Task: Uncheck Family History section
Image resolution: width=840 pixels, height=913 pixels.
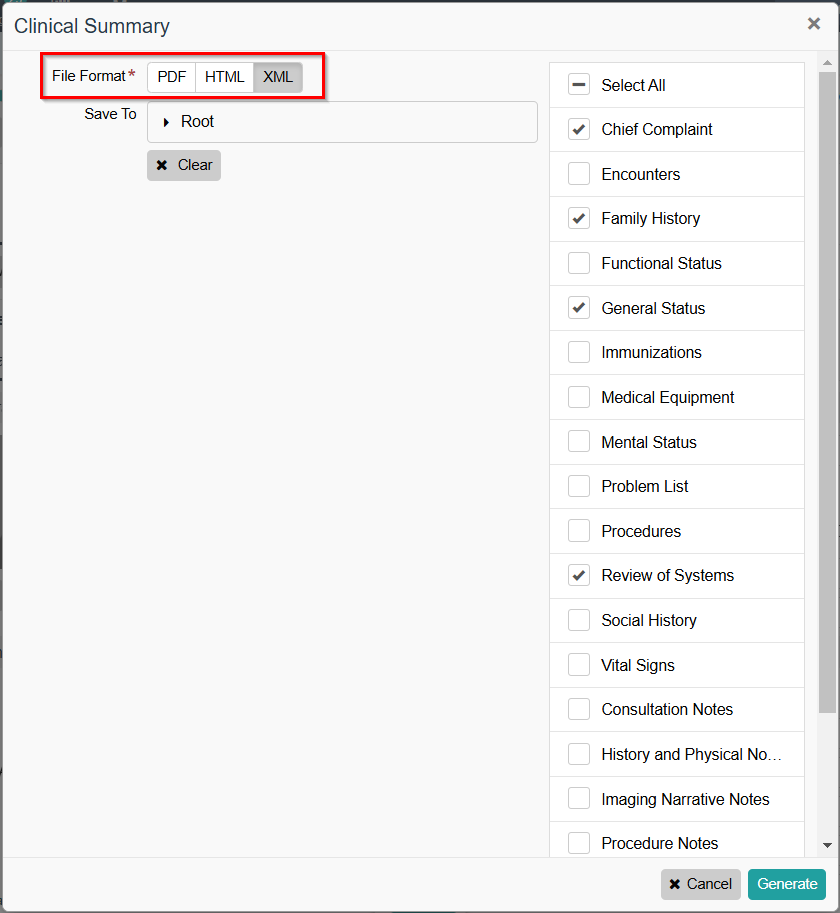Action: [579, 219]
